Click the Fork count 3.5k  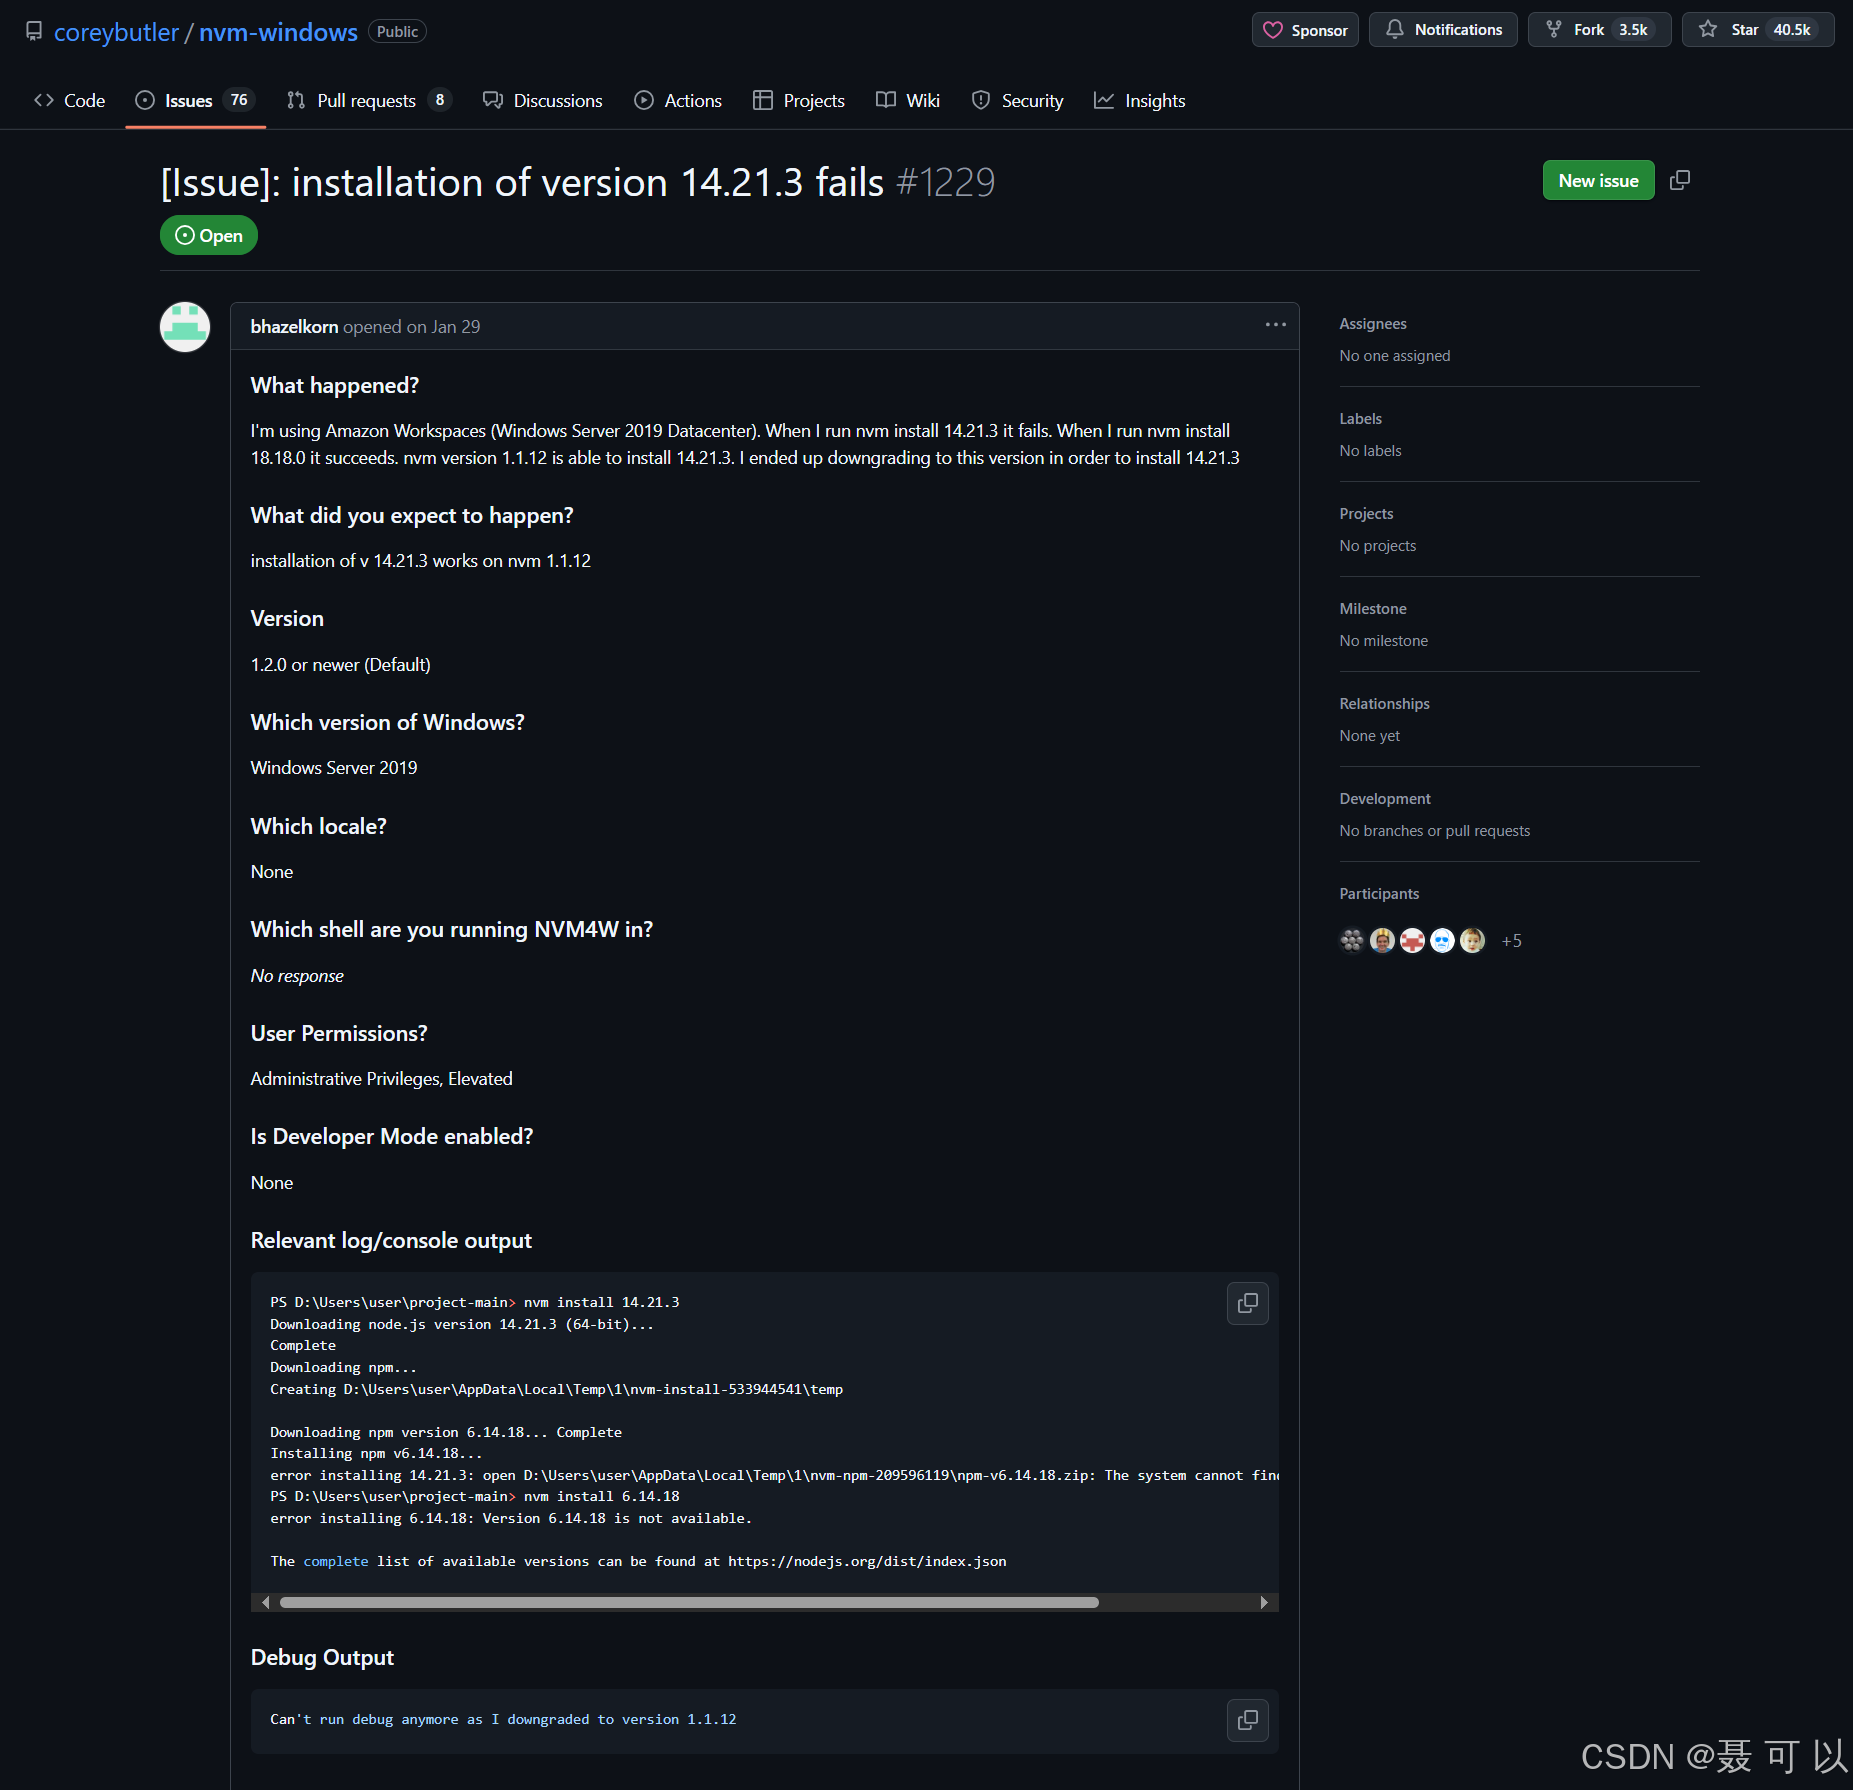(1633, 30)
